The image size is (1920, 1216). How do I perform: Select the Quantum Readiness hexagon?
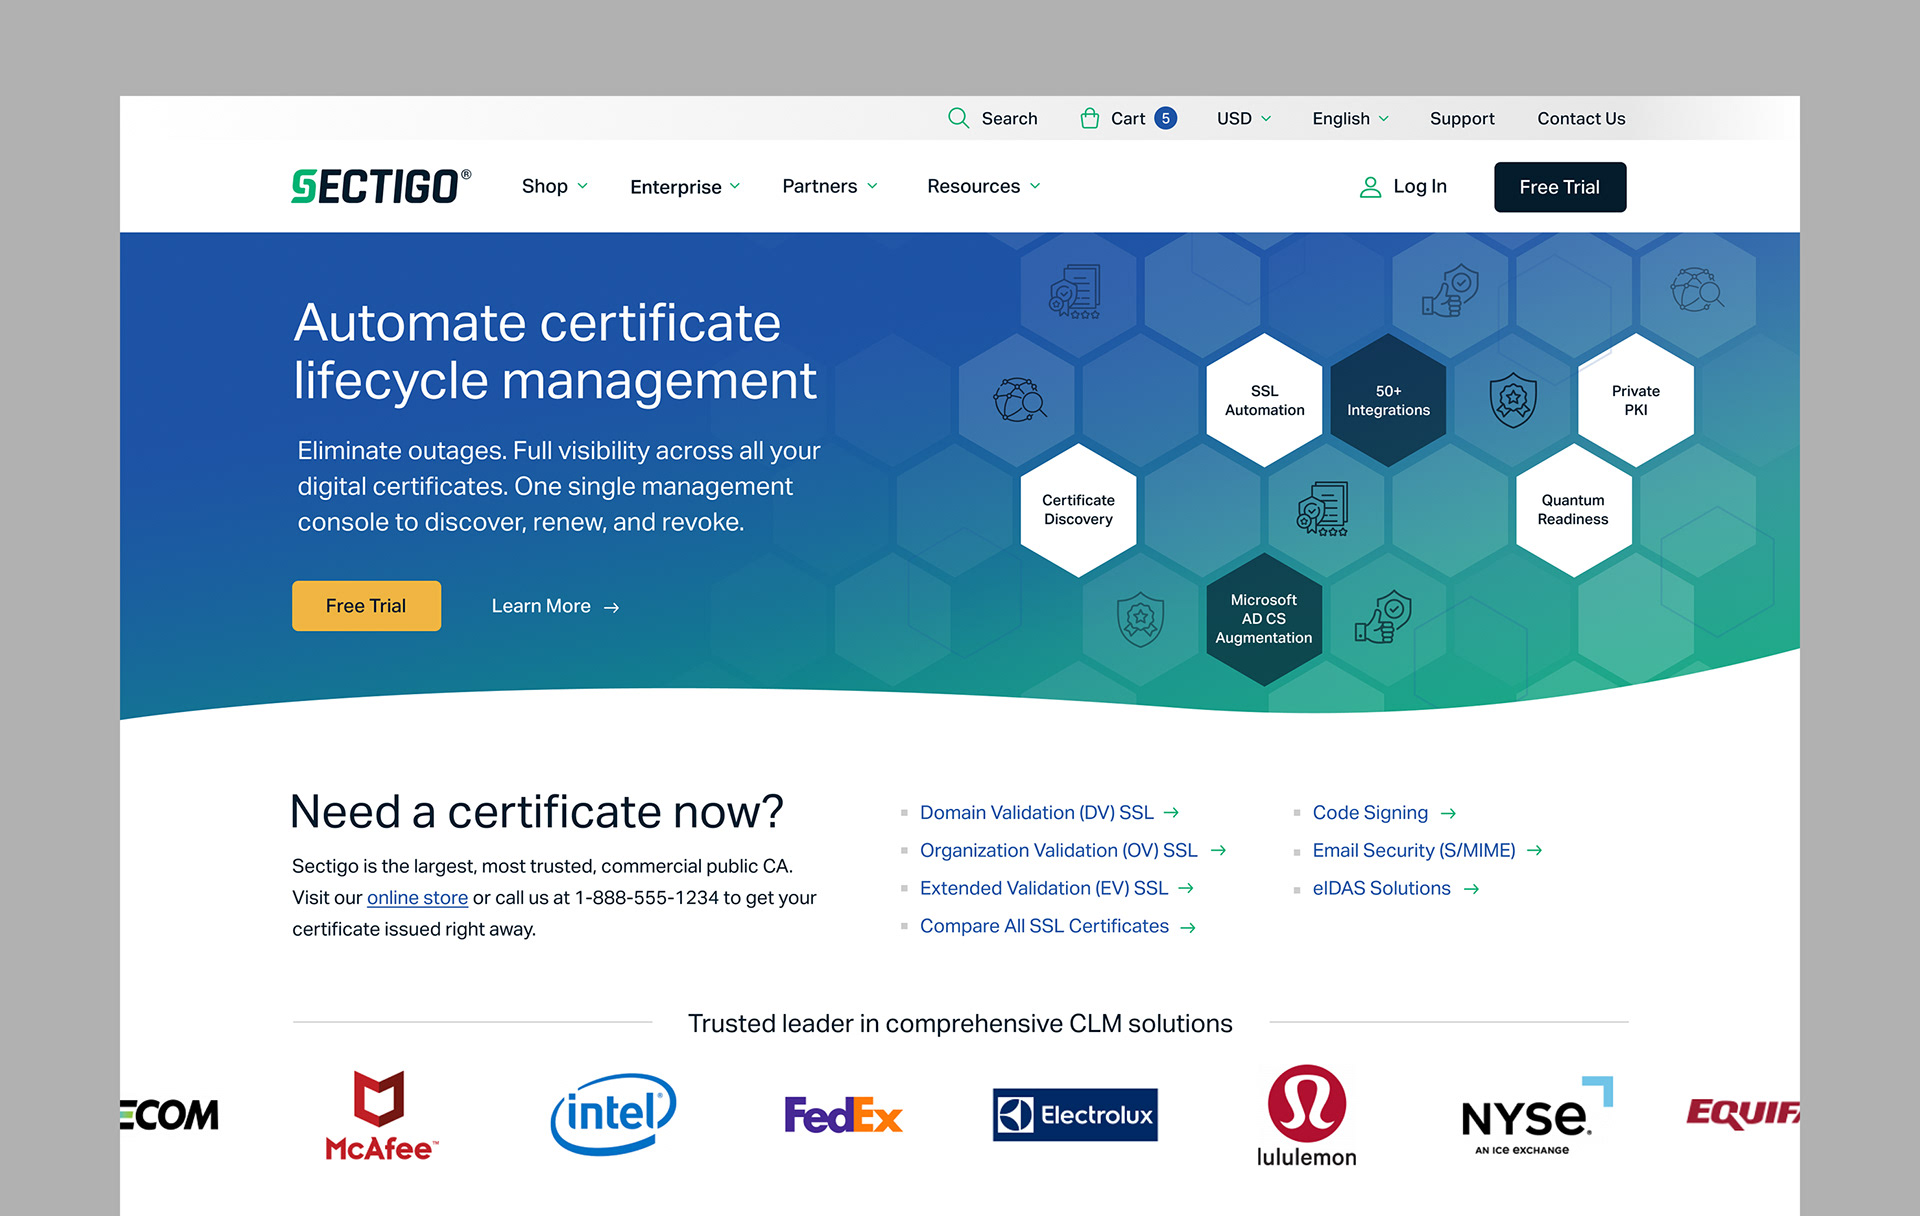[x=1573, y=509]
